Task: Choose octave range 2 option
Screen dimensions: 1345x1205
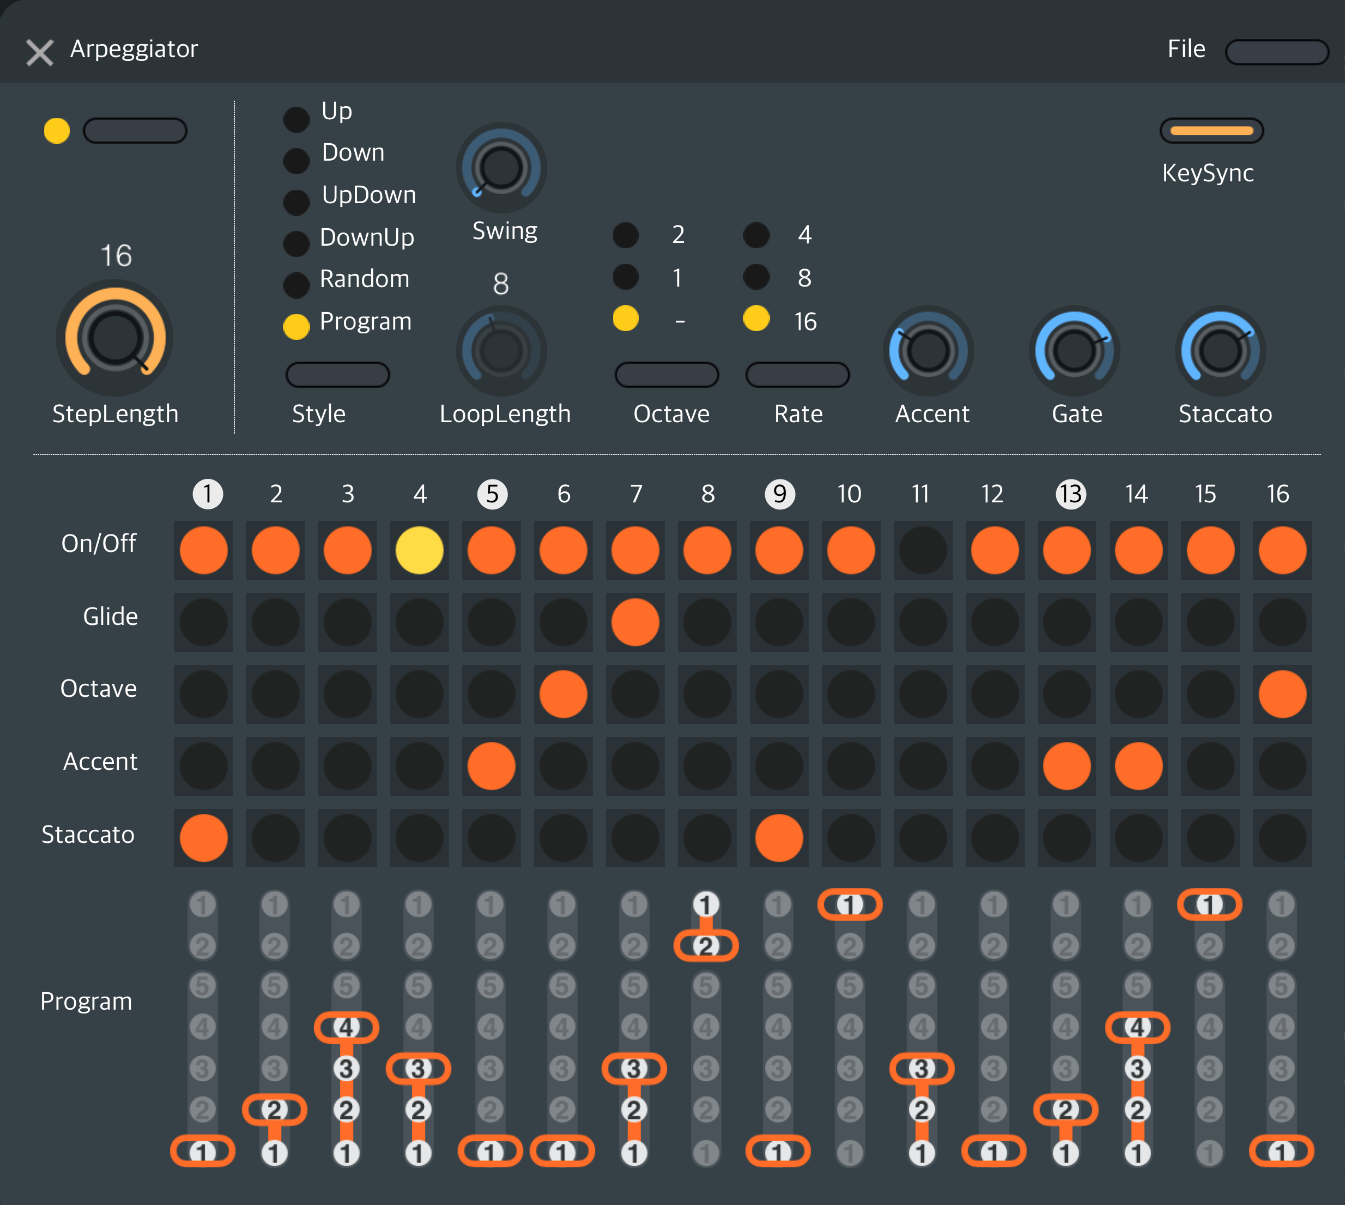Action: (626, 235)
